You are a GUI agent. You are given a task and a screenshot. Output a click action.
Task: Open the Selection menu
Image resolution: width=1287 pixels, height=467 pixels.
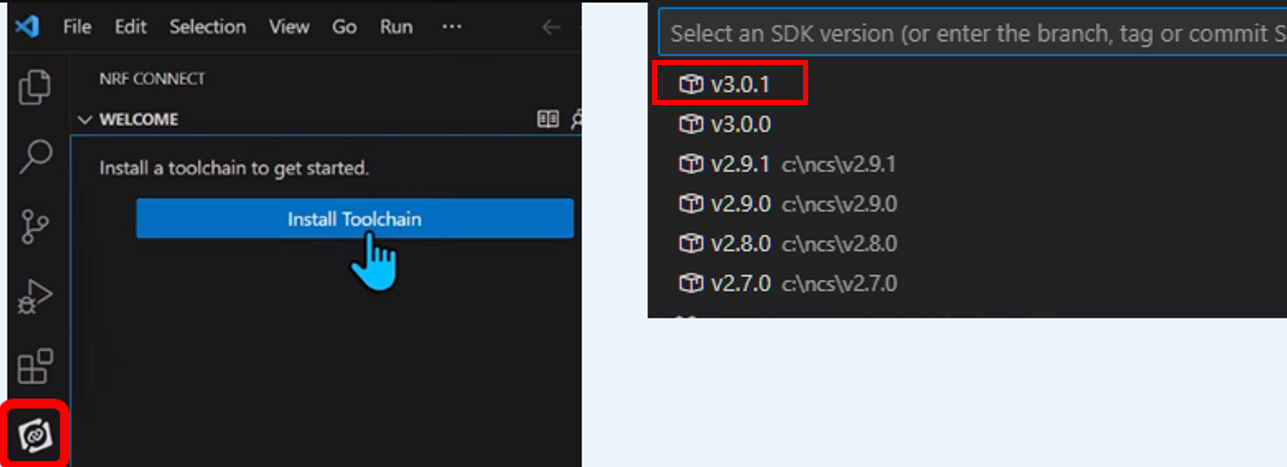(208, 27)
